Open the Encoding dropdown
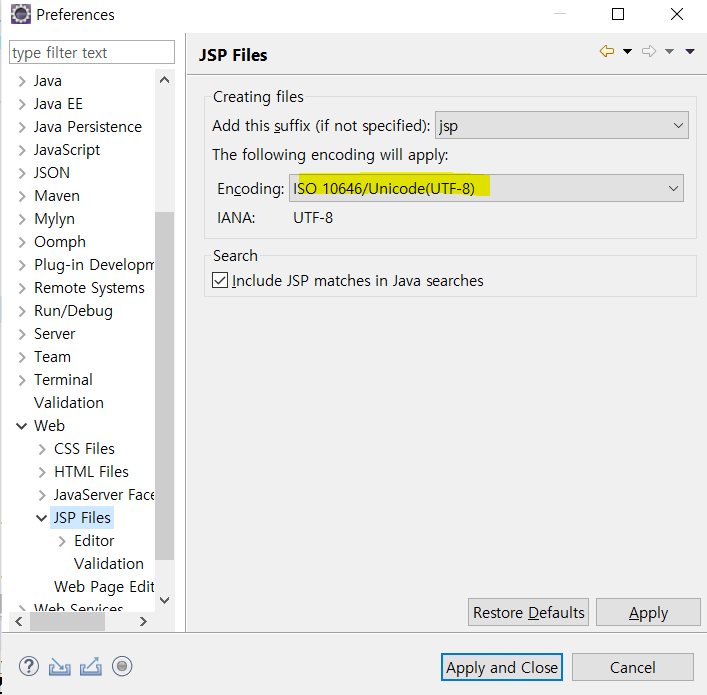The image size is (707, 695). [486, 188]
